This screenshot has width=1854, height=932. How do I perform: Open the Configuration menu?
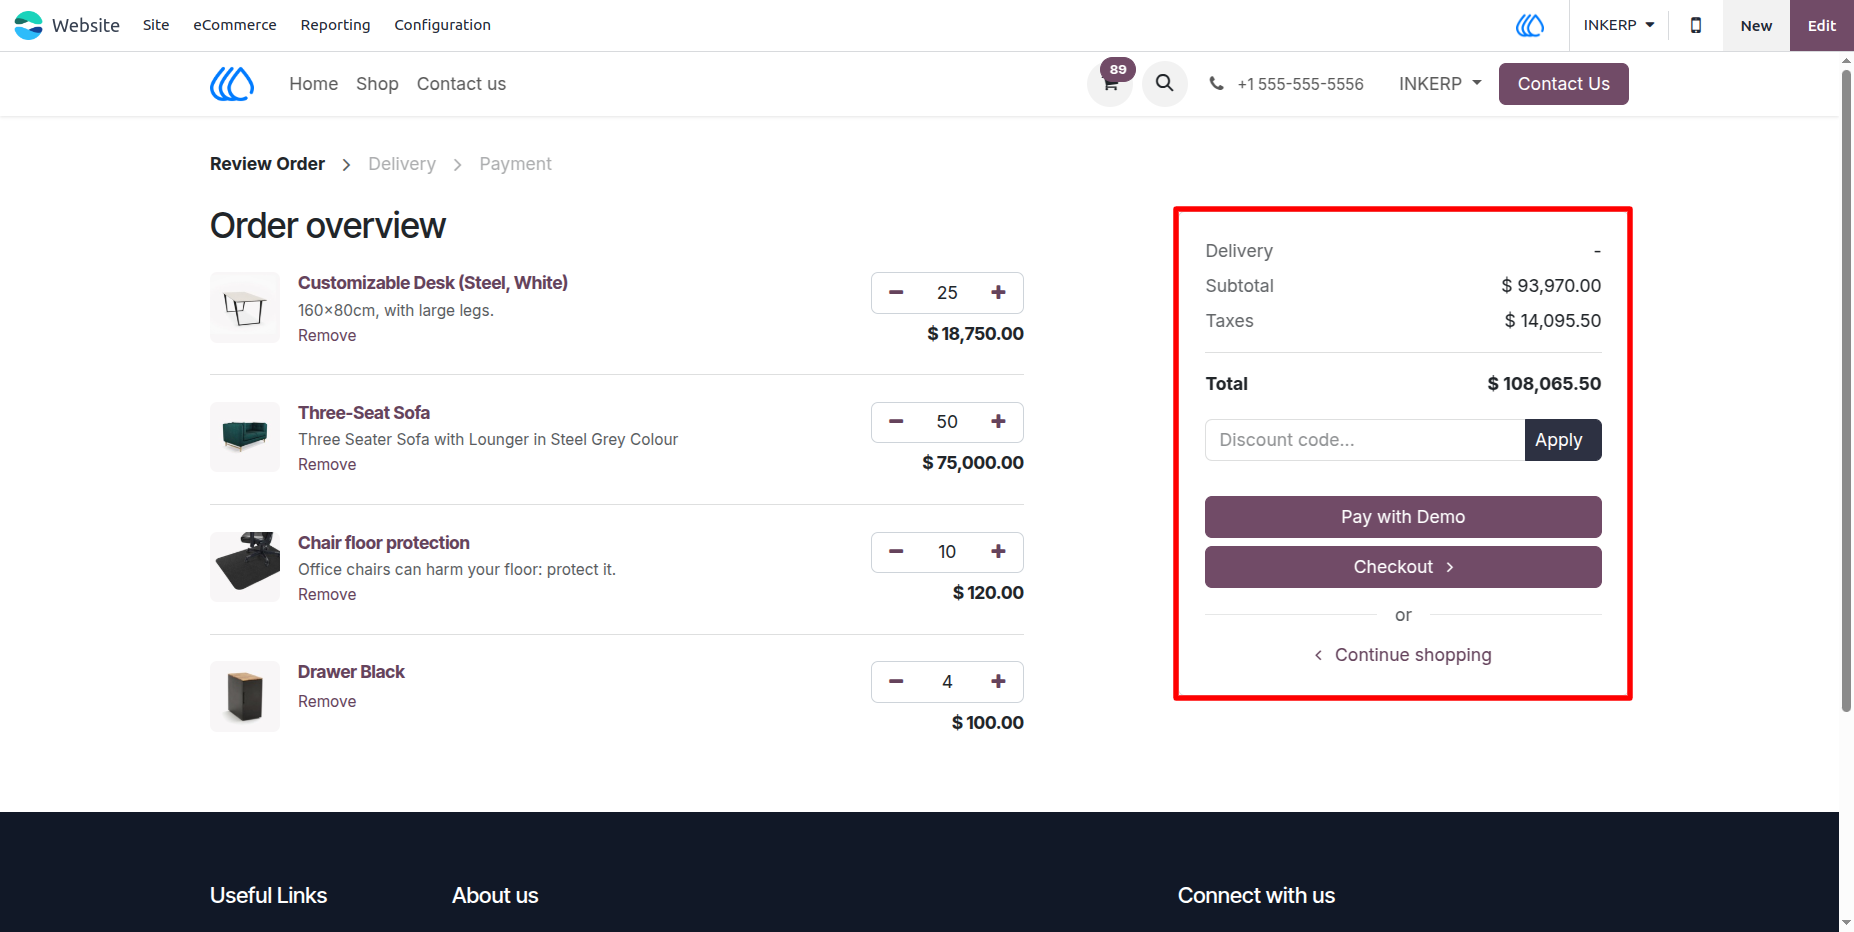pyautogui.click(x=442, y=25)
